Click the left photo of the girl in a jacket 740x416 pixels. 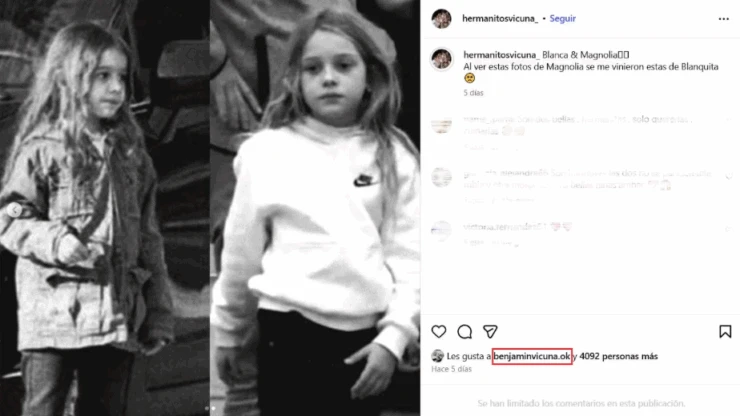105,208
